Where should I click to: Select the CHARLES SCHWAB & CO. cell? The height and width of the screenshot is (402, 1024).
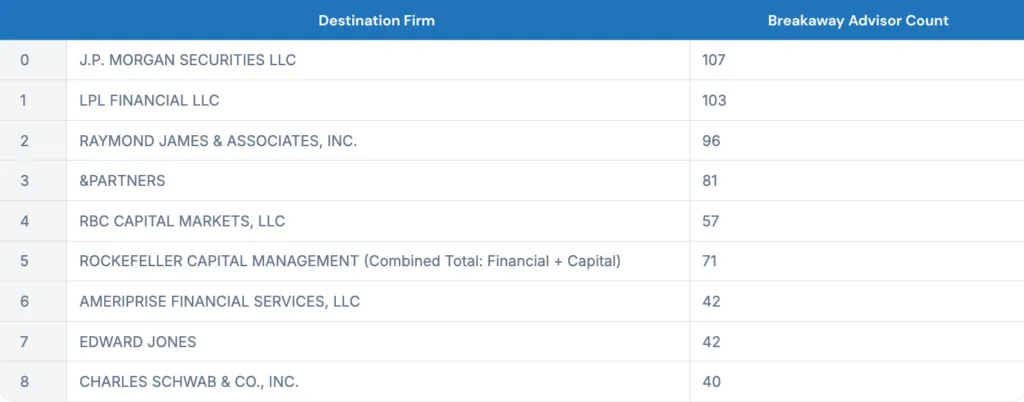(378, 382)
